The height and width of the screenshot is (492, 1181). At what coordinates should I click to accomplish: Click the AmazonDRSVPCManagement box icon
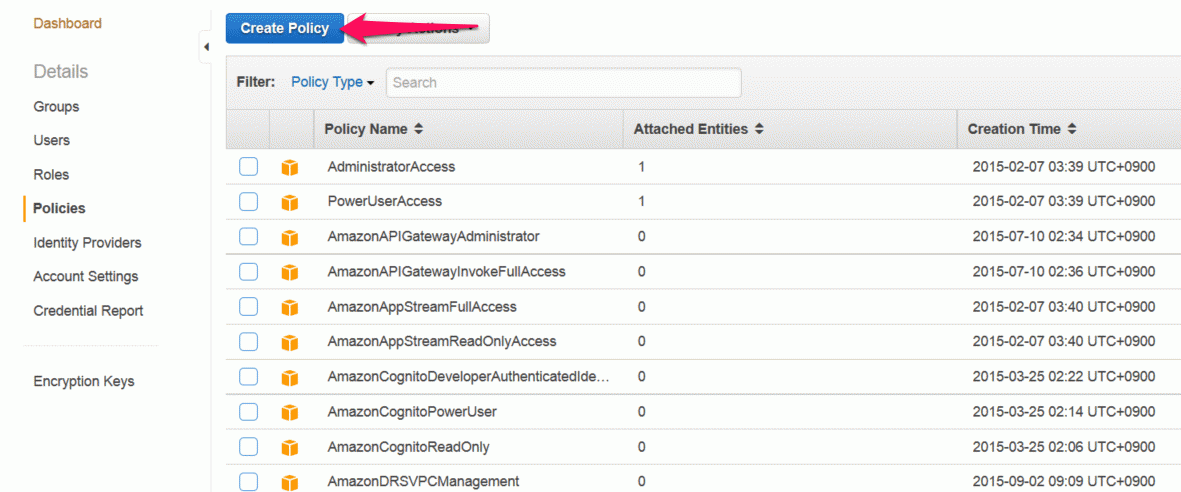coord(290,481)
